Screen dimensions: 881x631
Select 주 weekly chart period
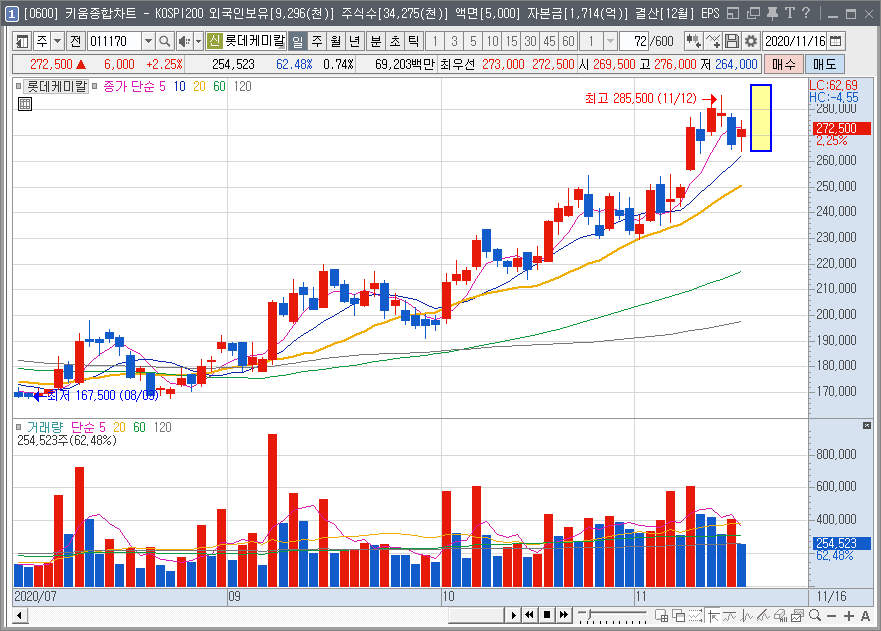pos(317,41)
